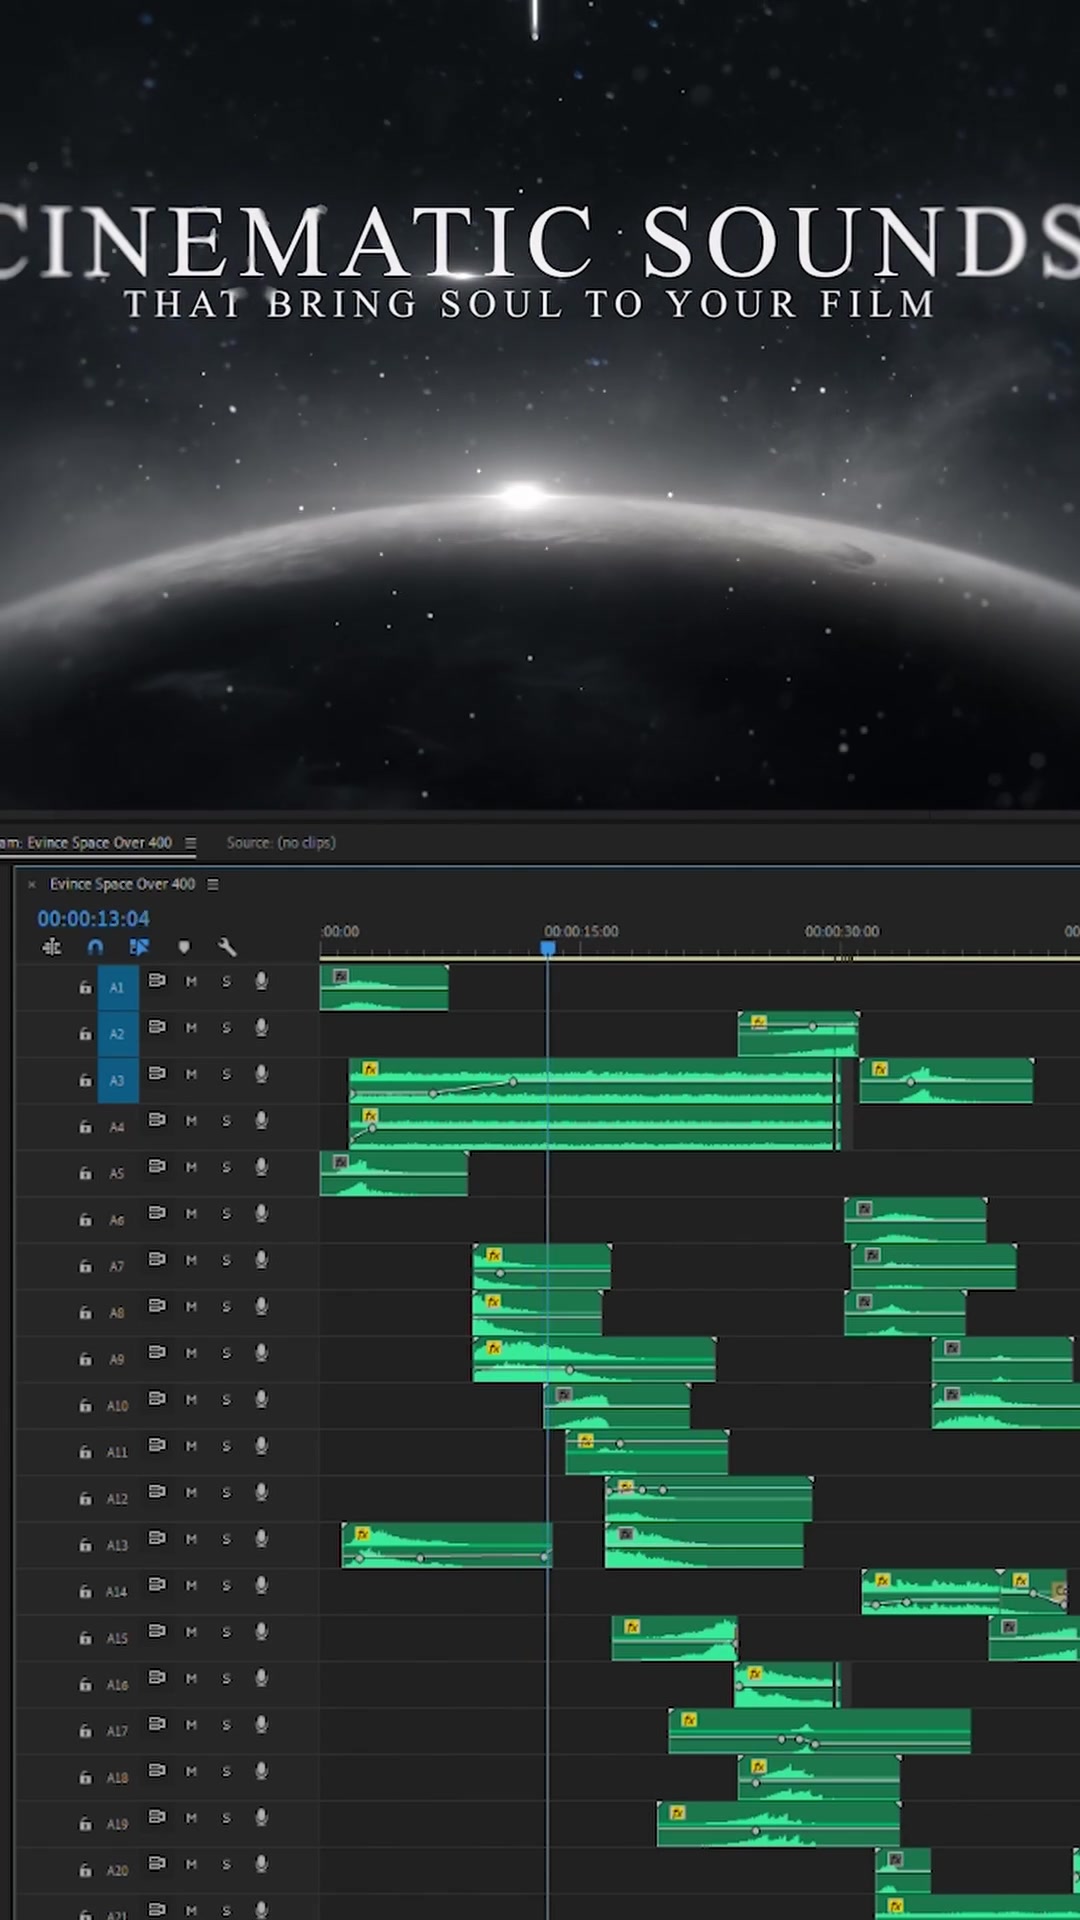Viewport: 1080px width, 1920px height.
Task: Open Program monitor panel menu icon
Action: coord(190,843)
